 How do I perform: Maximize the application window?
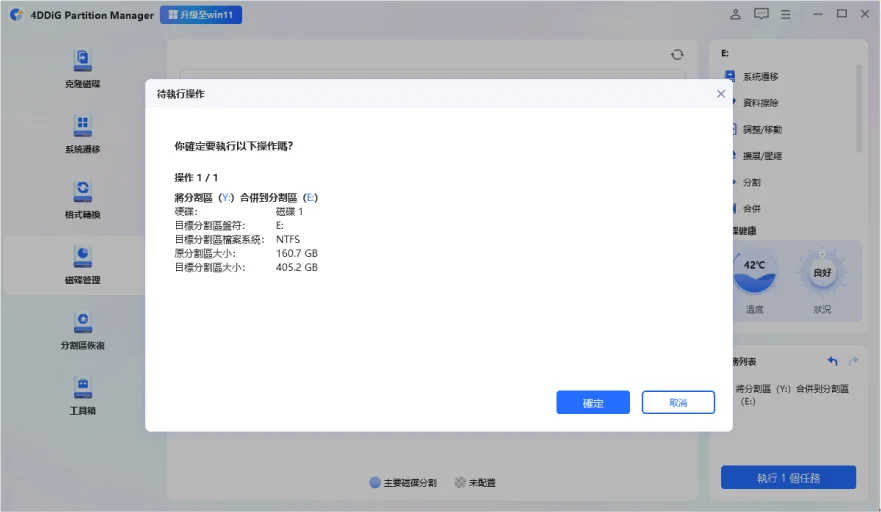click(842, 13)
